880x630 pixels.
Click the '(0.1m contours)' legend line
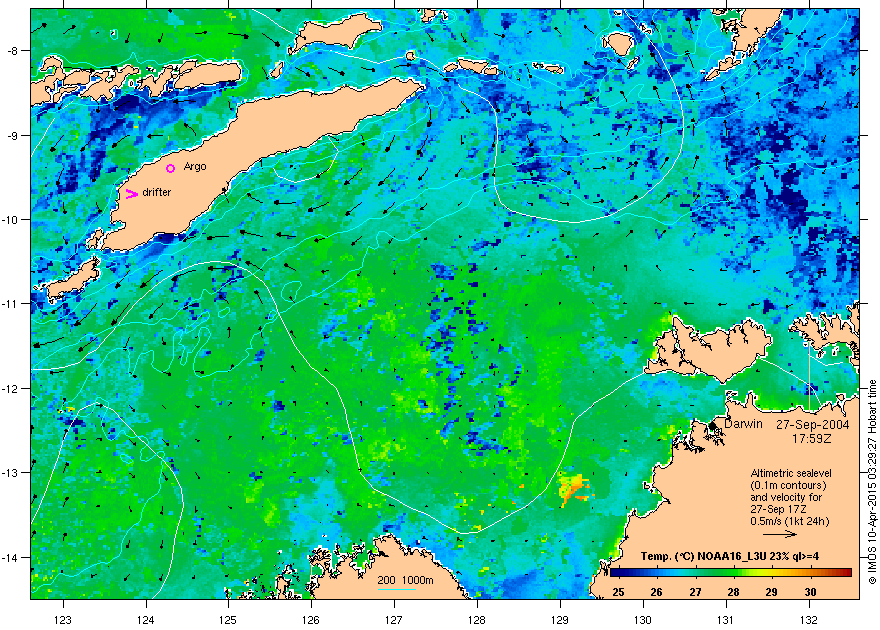[788, 485]
